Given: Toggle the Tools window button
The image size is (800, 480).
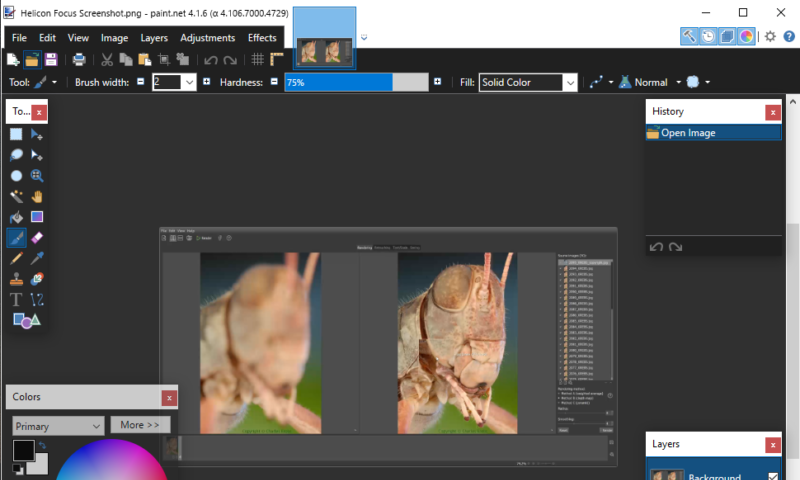Looking at the screenshot, I should click(x=689, y=36).
